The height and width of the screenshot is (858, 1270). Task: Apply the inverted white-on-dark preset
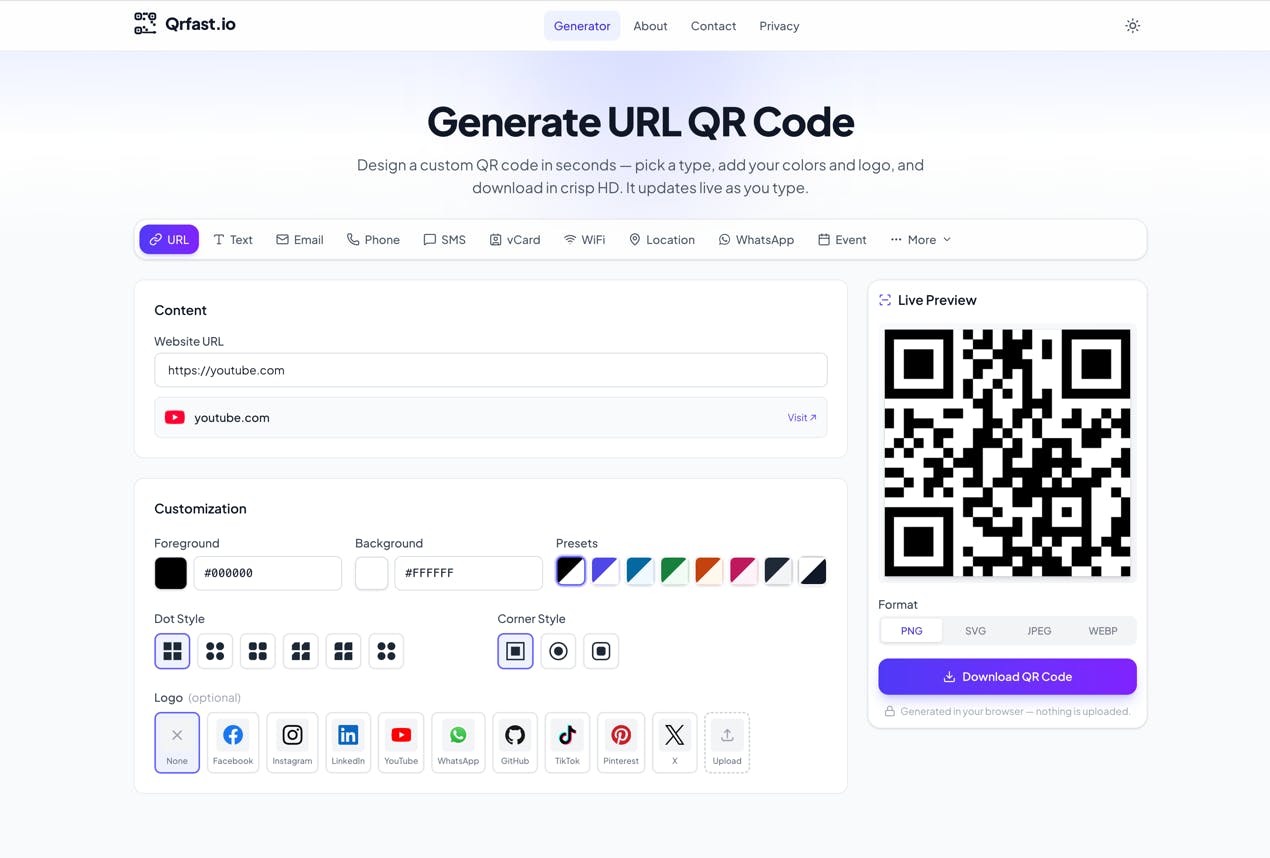click(x=813, y=571)
